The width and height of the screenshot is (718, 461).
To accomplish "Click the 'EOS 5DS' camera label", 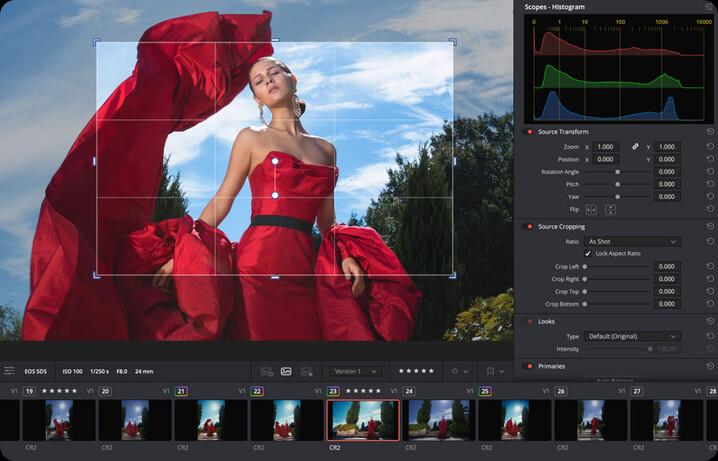I will [x=36, y=371].
